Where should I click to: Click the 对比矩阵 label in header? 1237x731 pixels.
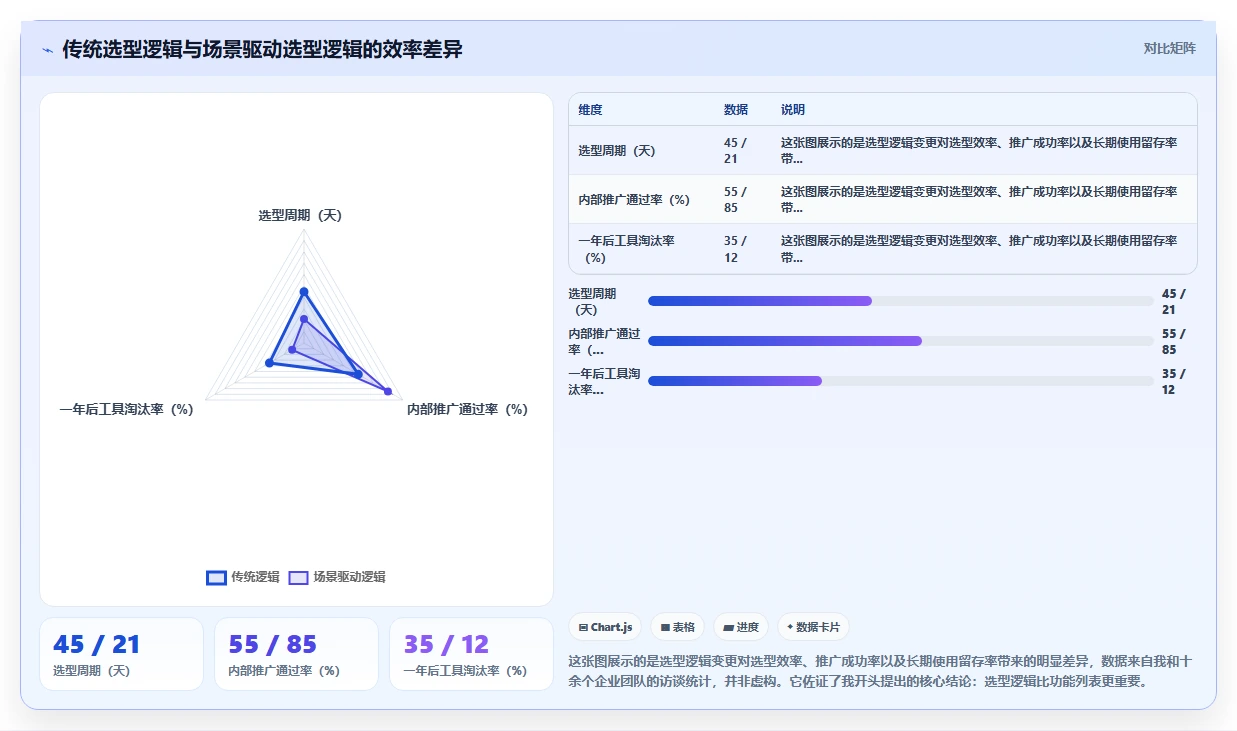click(1169, 48)
